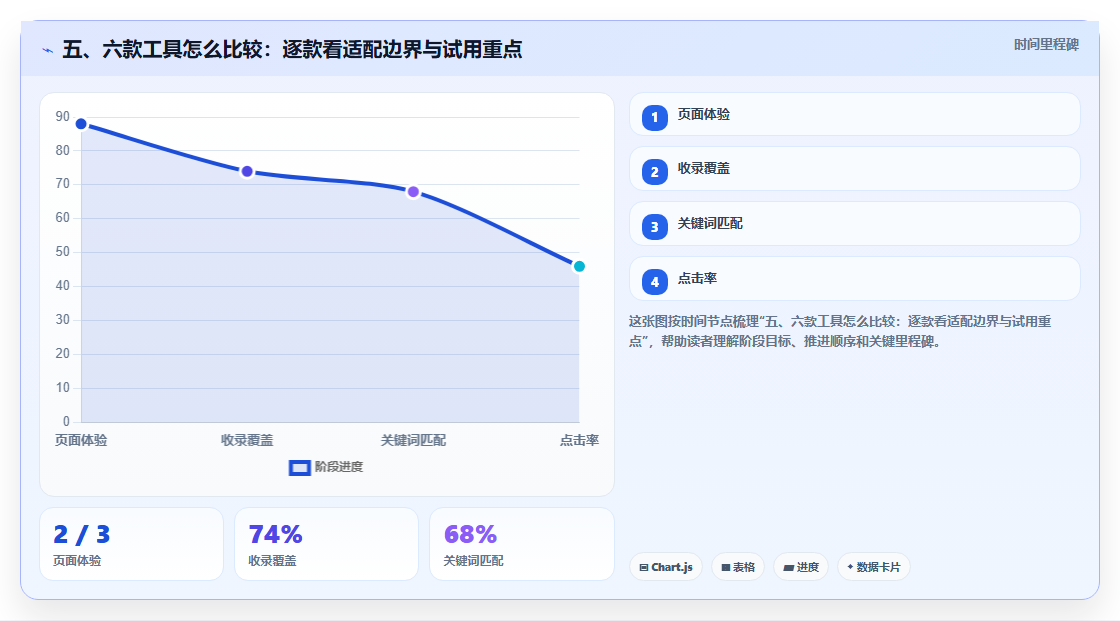This screenshot has width=1120, height=621.
Task: Click the 68% stat value
Action: click(x=470, y=535)
